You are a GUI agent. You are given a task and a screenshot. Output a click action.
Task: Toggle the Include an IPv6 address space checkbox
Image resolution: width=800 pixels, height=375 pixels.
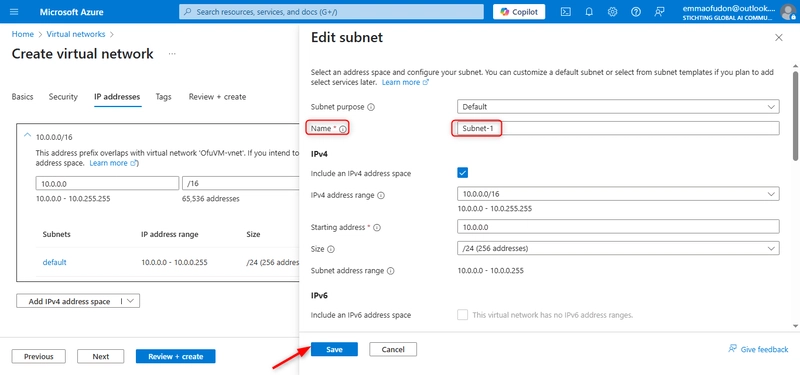click(463, 315)
